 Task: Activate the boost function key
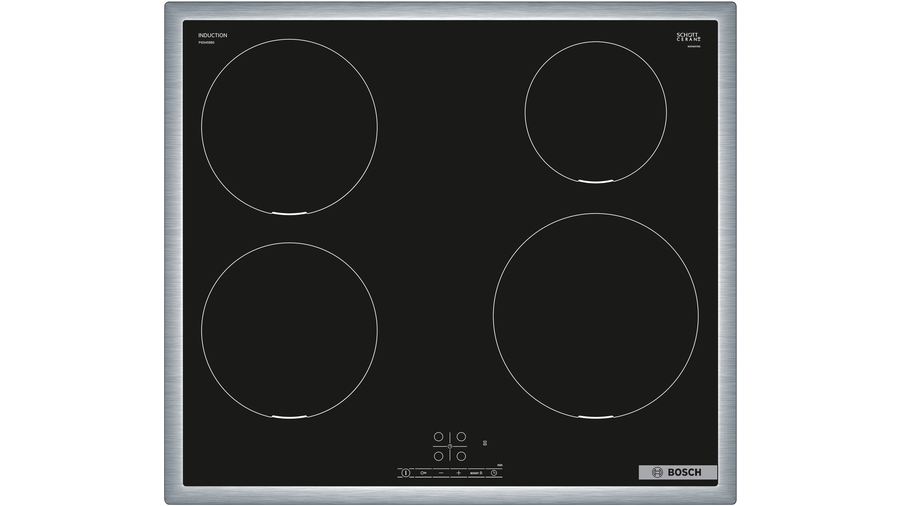[476, 472]
